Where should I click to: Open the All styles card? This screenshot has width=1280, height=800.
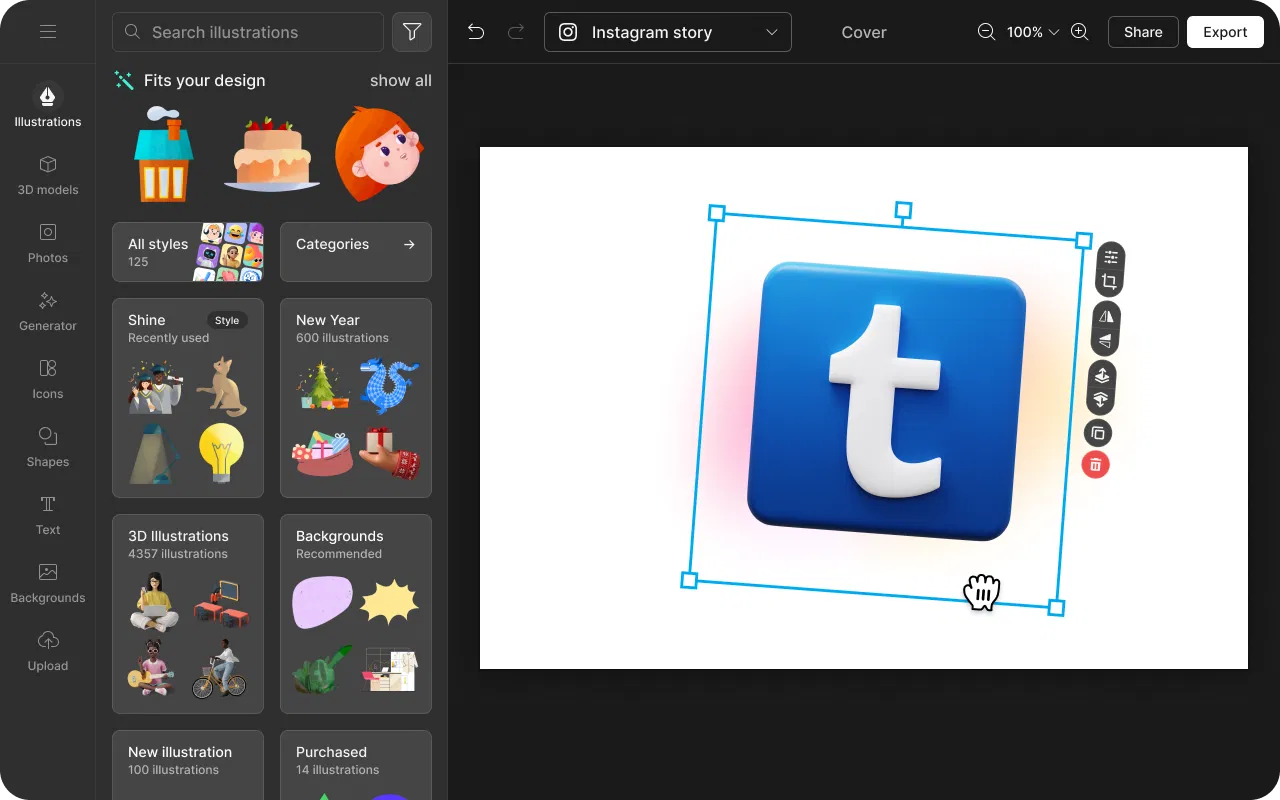tap(188, 252)
